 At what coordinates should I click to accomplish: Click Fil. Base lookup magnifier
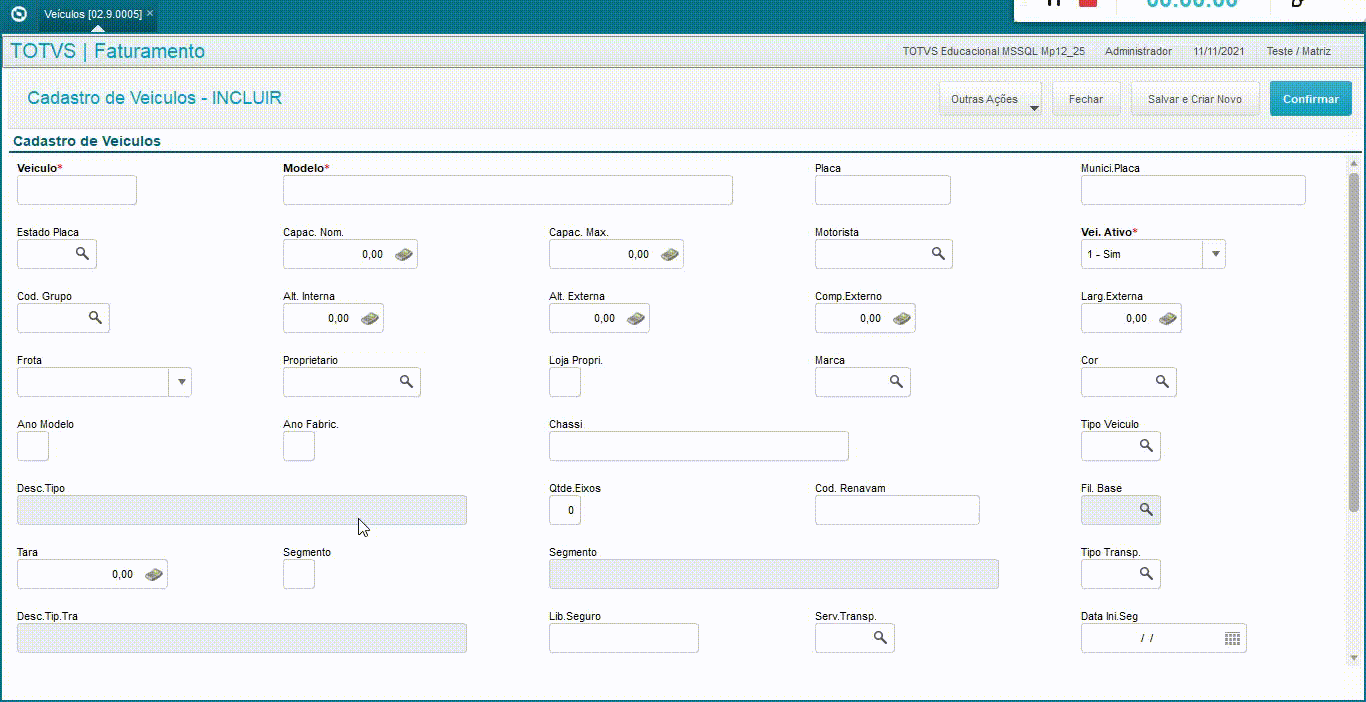(1147, 510)
